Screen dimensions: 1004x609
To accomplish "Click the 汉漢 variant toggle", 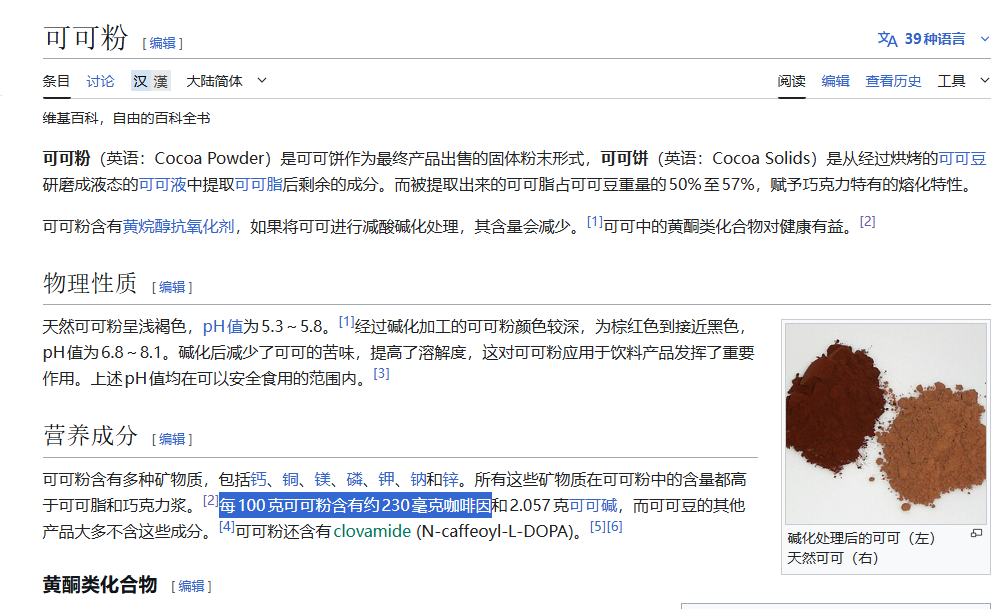I will click(150, 81).
